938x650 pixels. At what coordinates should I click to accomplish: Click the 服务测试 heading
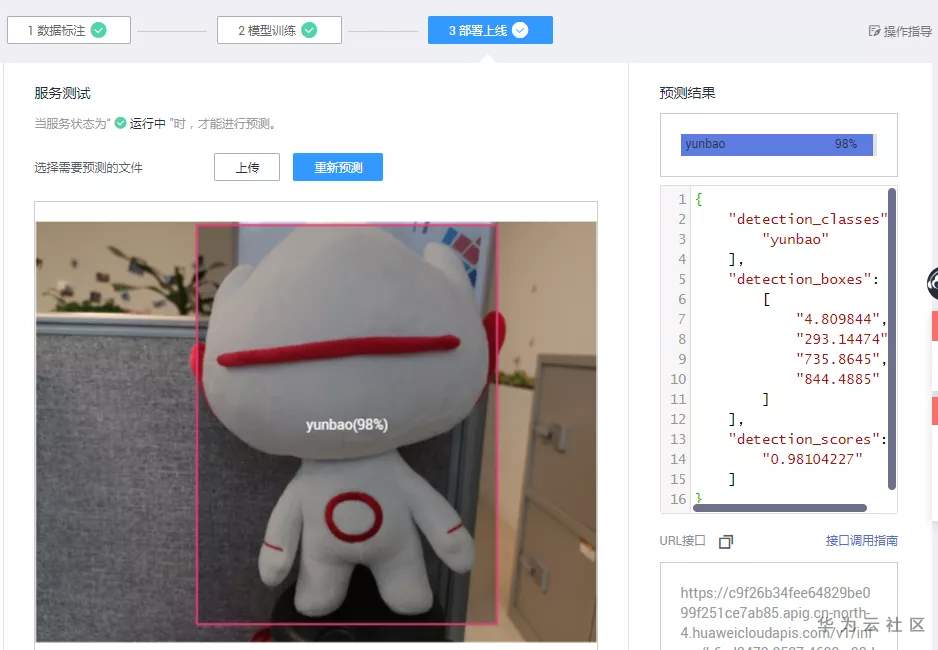62,93
